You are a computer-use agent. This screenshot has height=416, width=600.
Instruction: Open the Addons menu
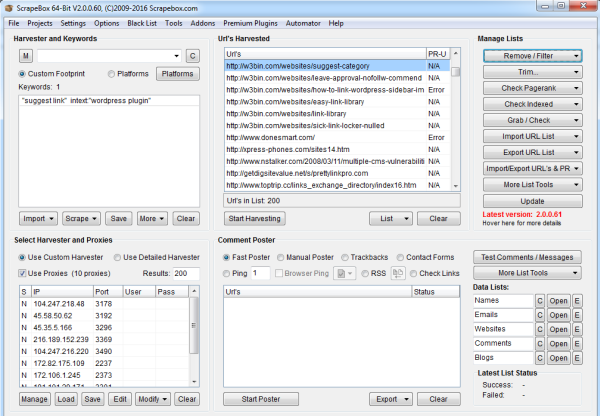click(x=202, y=23)
